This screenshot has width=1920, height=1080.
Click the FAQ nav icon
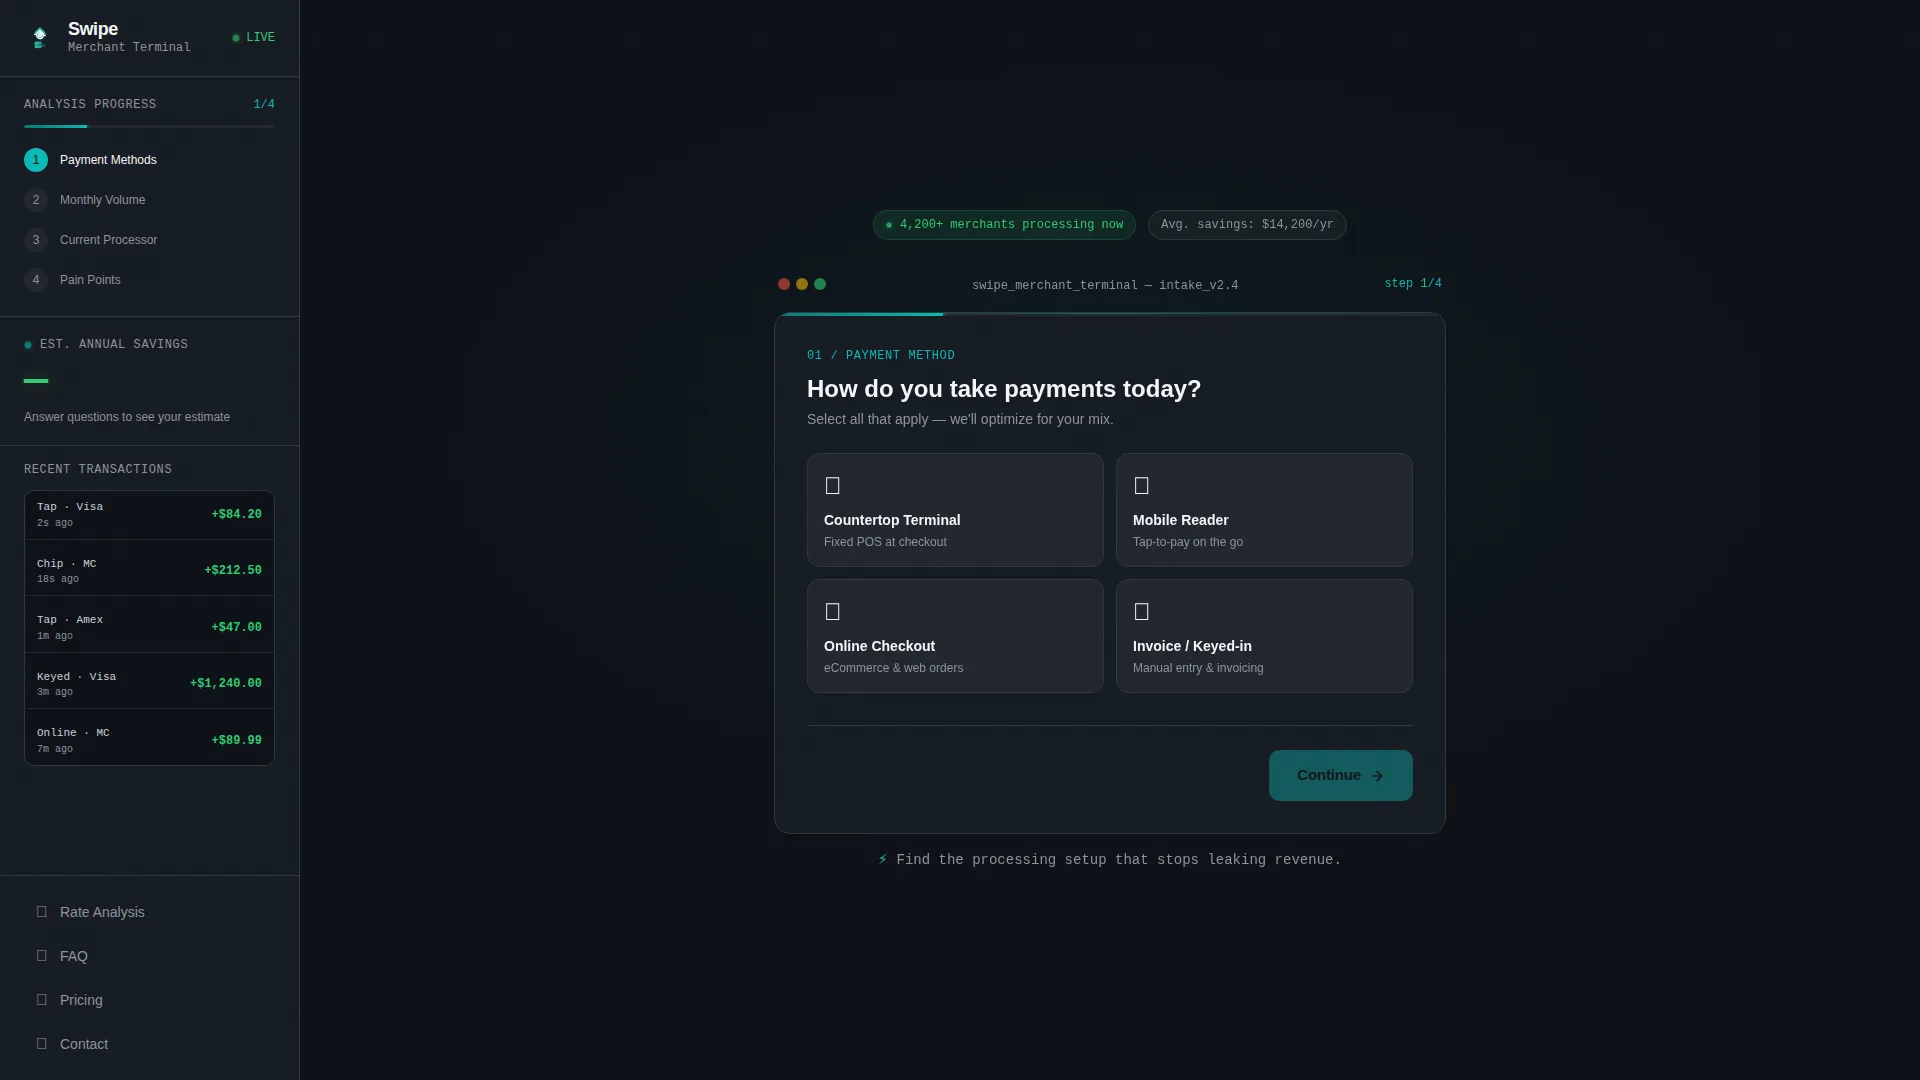pyautogui.click(x=42, y=956)
